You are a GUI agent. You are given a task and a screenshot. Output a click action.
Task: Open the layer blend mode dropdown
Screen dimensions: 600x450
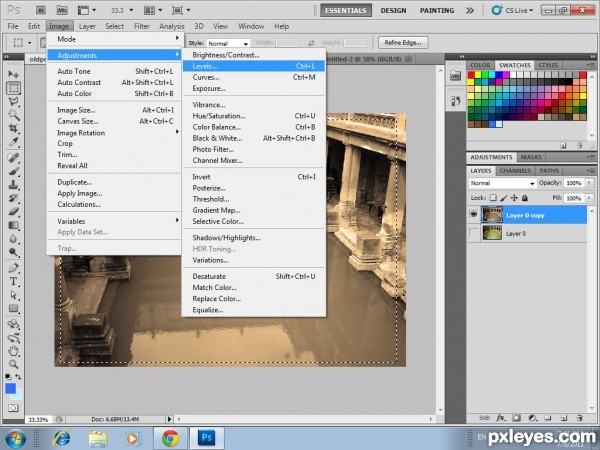coord(502,183)
